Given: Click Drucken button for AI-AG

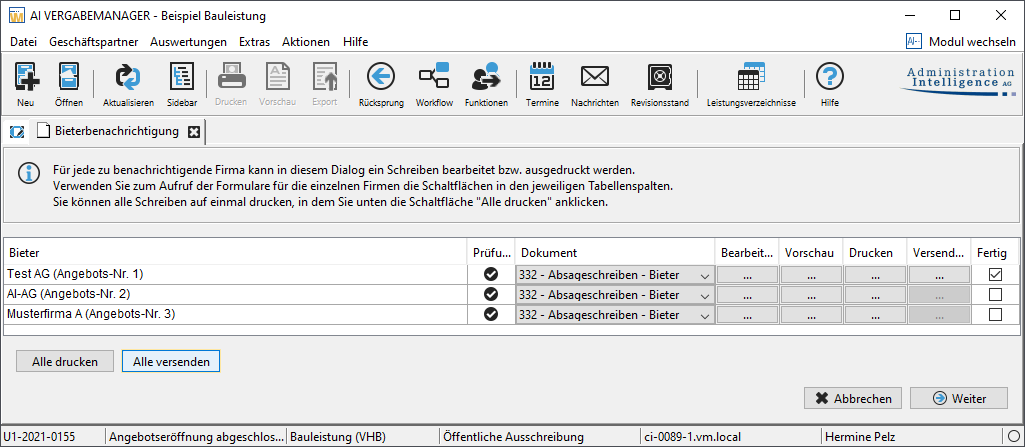Looking at the screenshot, I should pos(875,295).
